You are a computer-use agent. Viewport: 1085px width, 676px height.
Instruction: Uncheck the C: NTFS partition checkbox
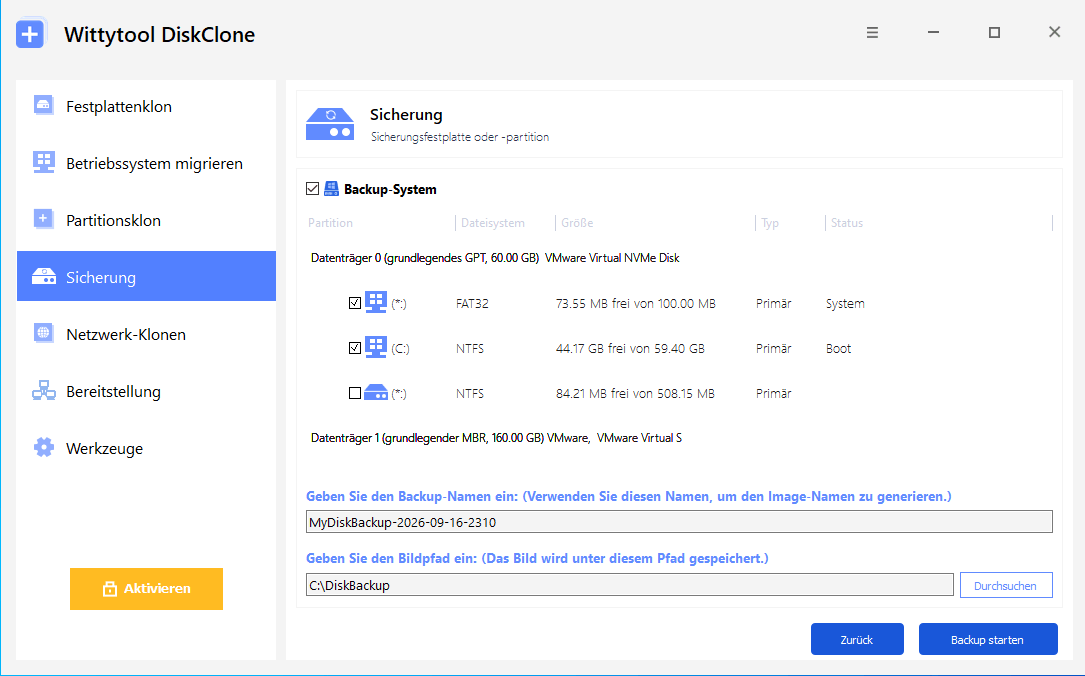tap(355, 348)
